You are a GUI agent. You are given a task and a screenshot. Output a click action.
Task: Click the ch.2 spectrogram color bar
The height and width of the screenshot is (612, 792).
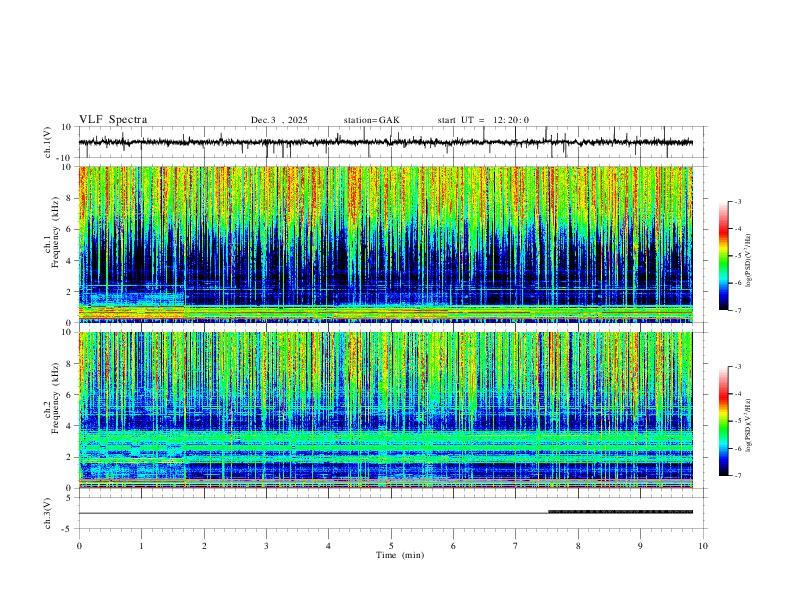tap(724, 421)
